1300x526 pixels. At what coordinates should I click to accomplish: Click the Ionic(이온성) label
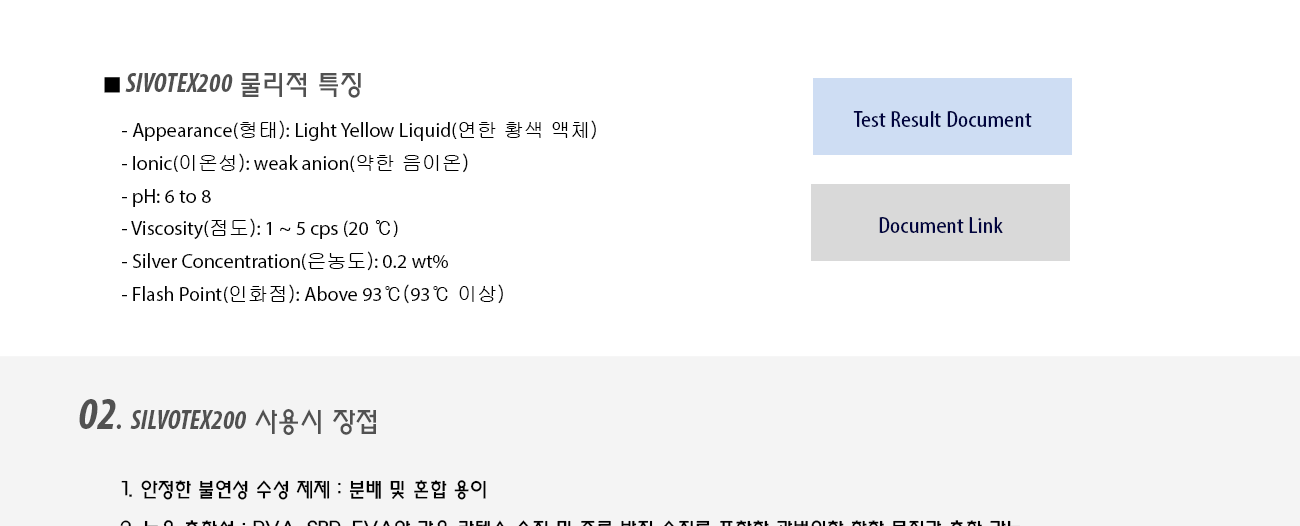(x=190, y=163)
